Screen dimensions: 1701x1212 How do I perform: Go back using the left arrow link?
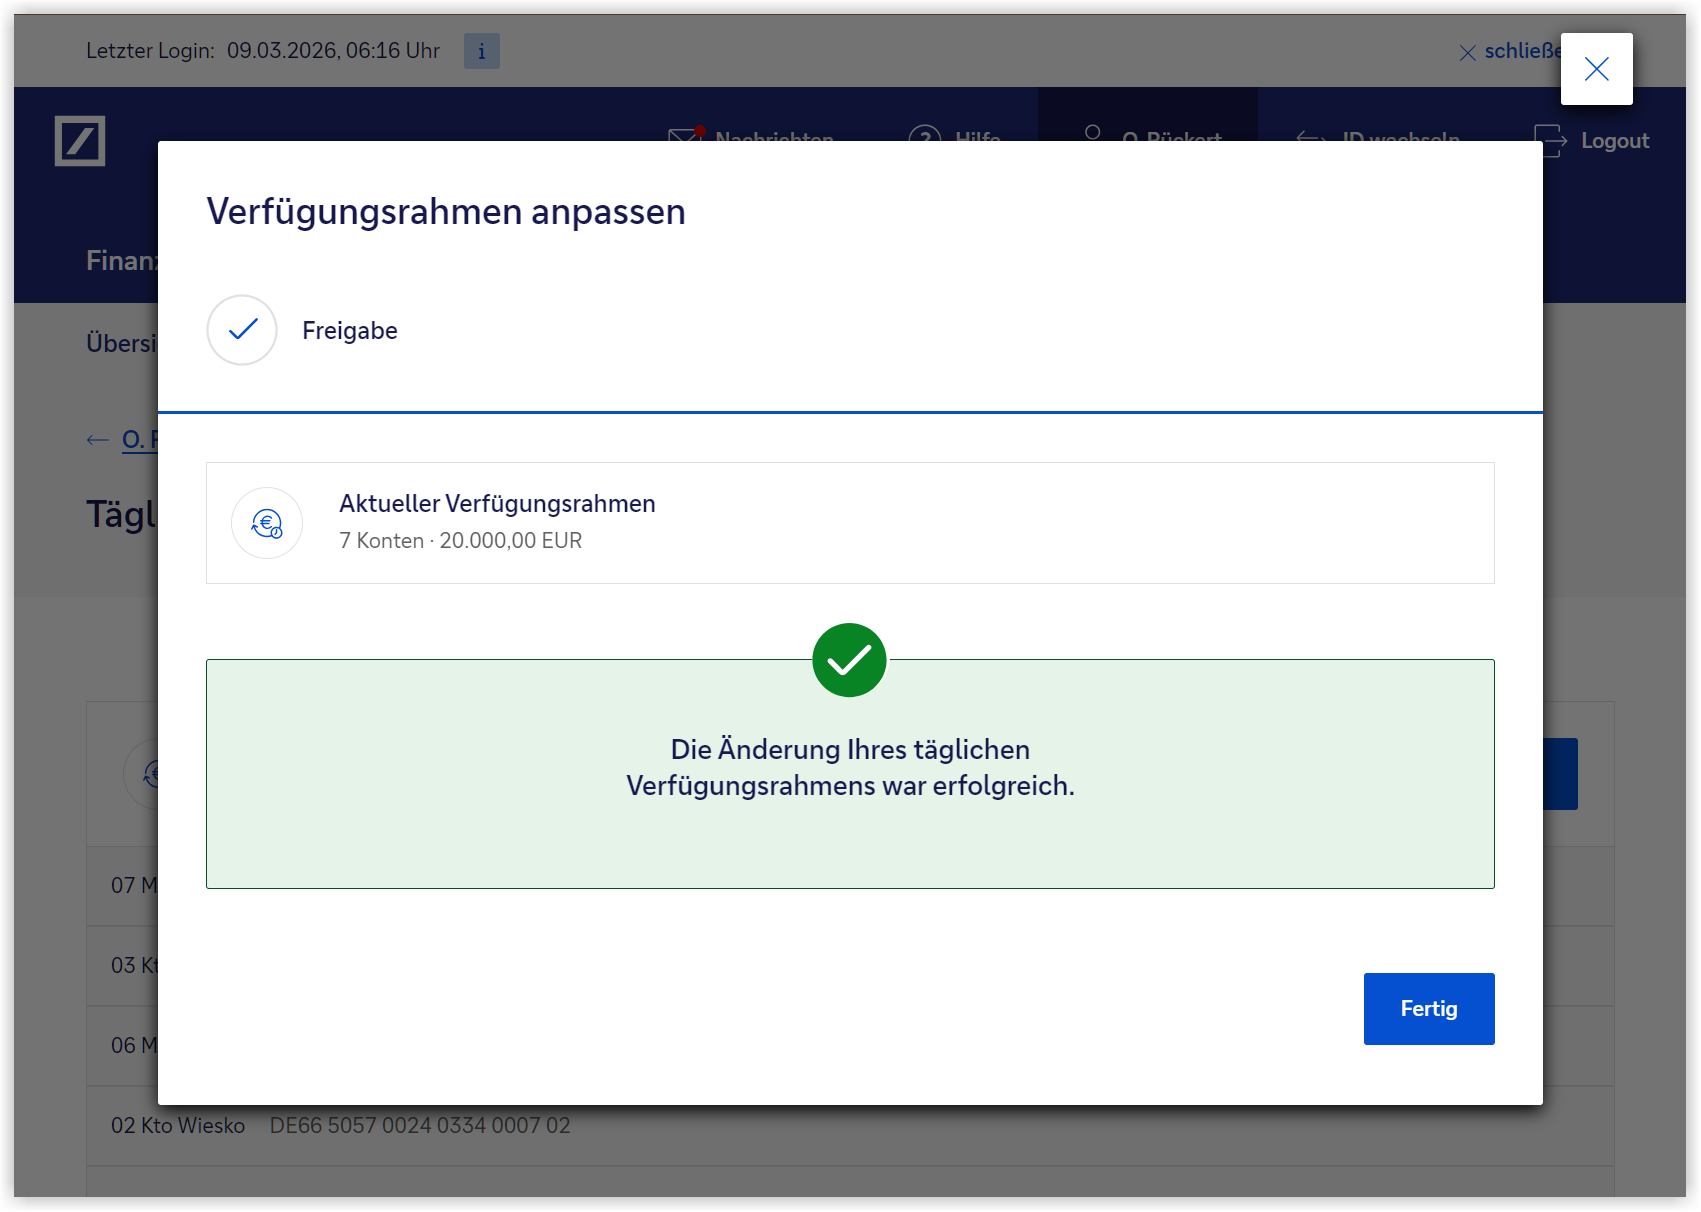[x=99, y=440]
